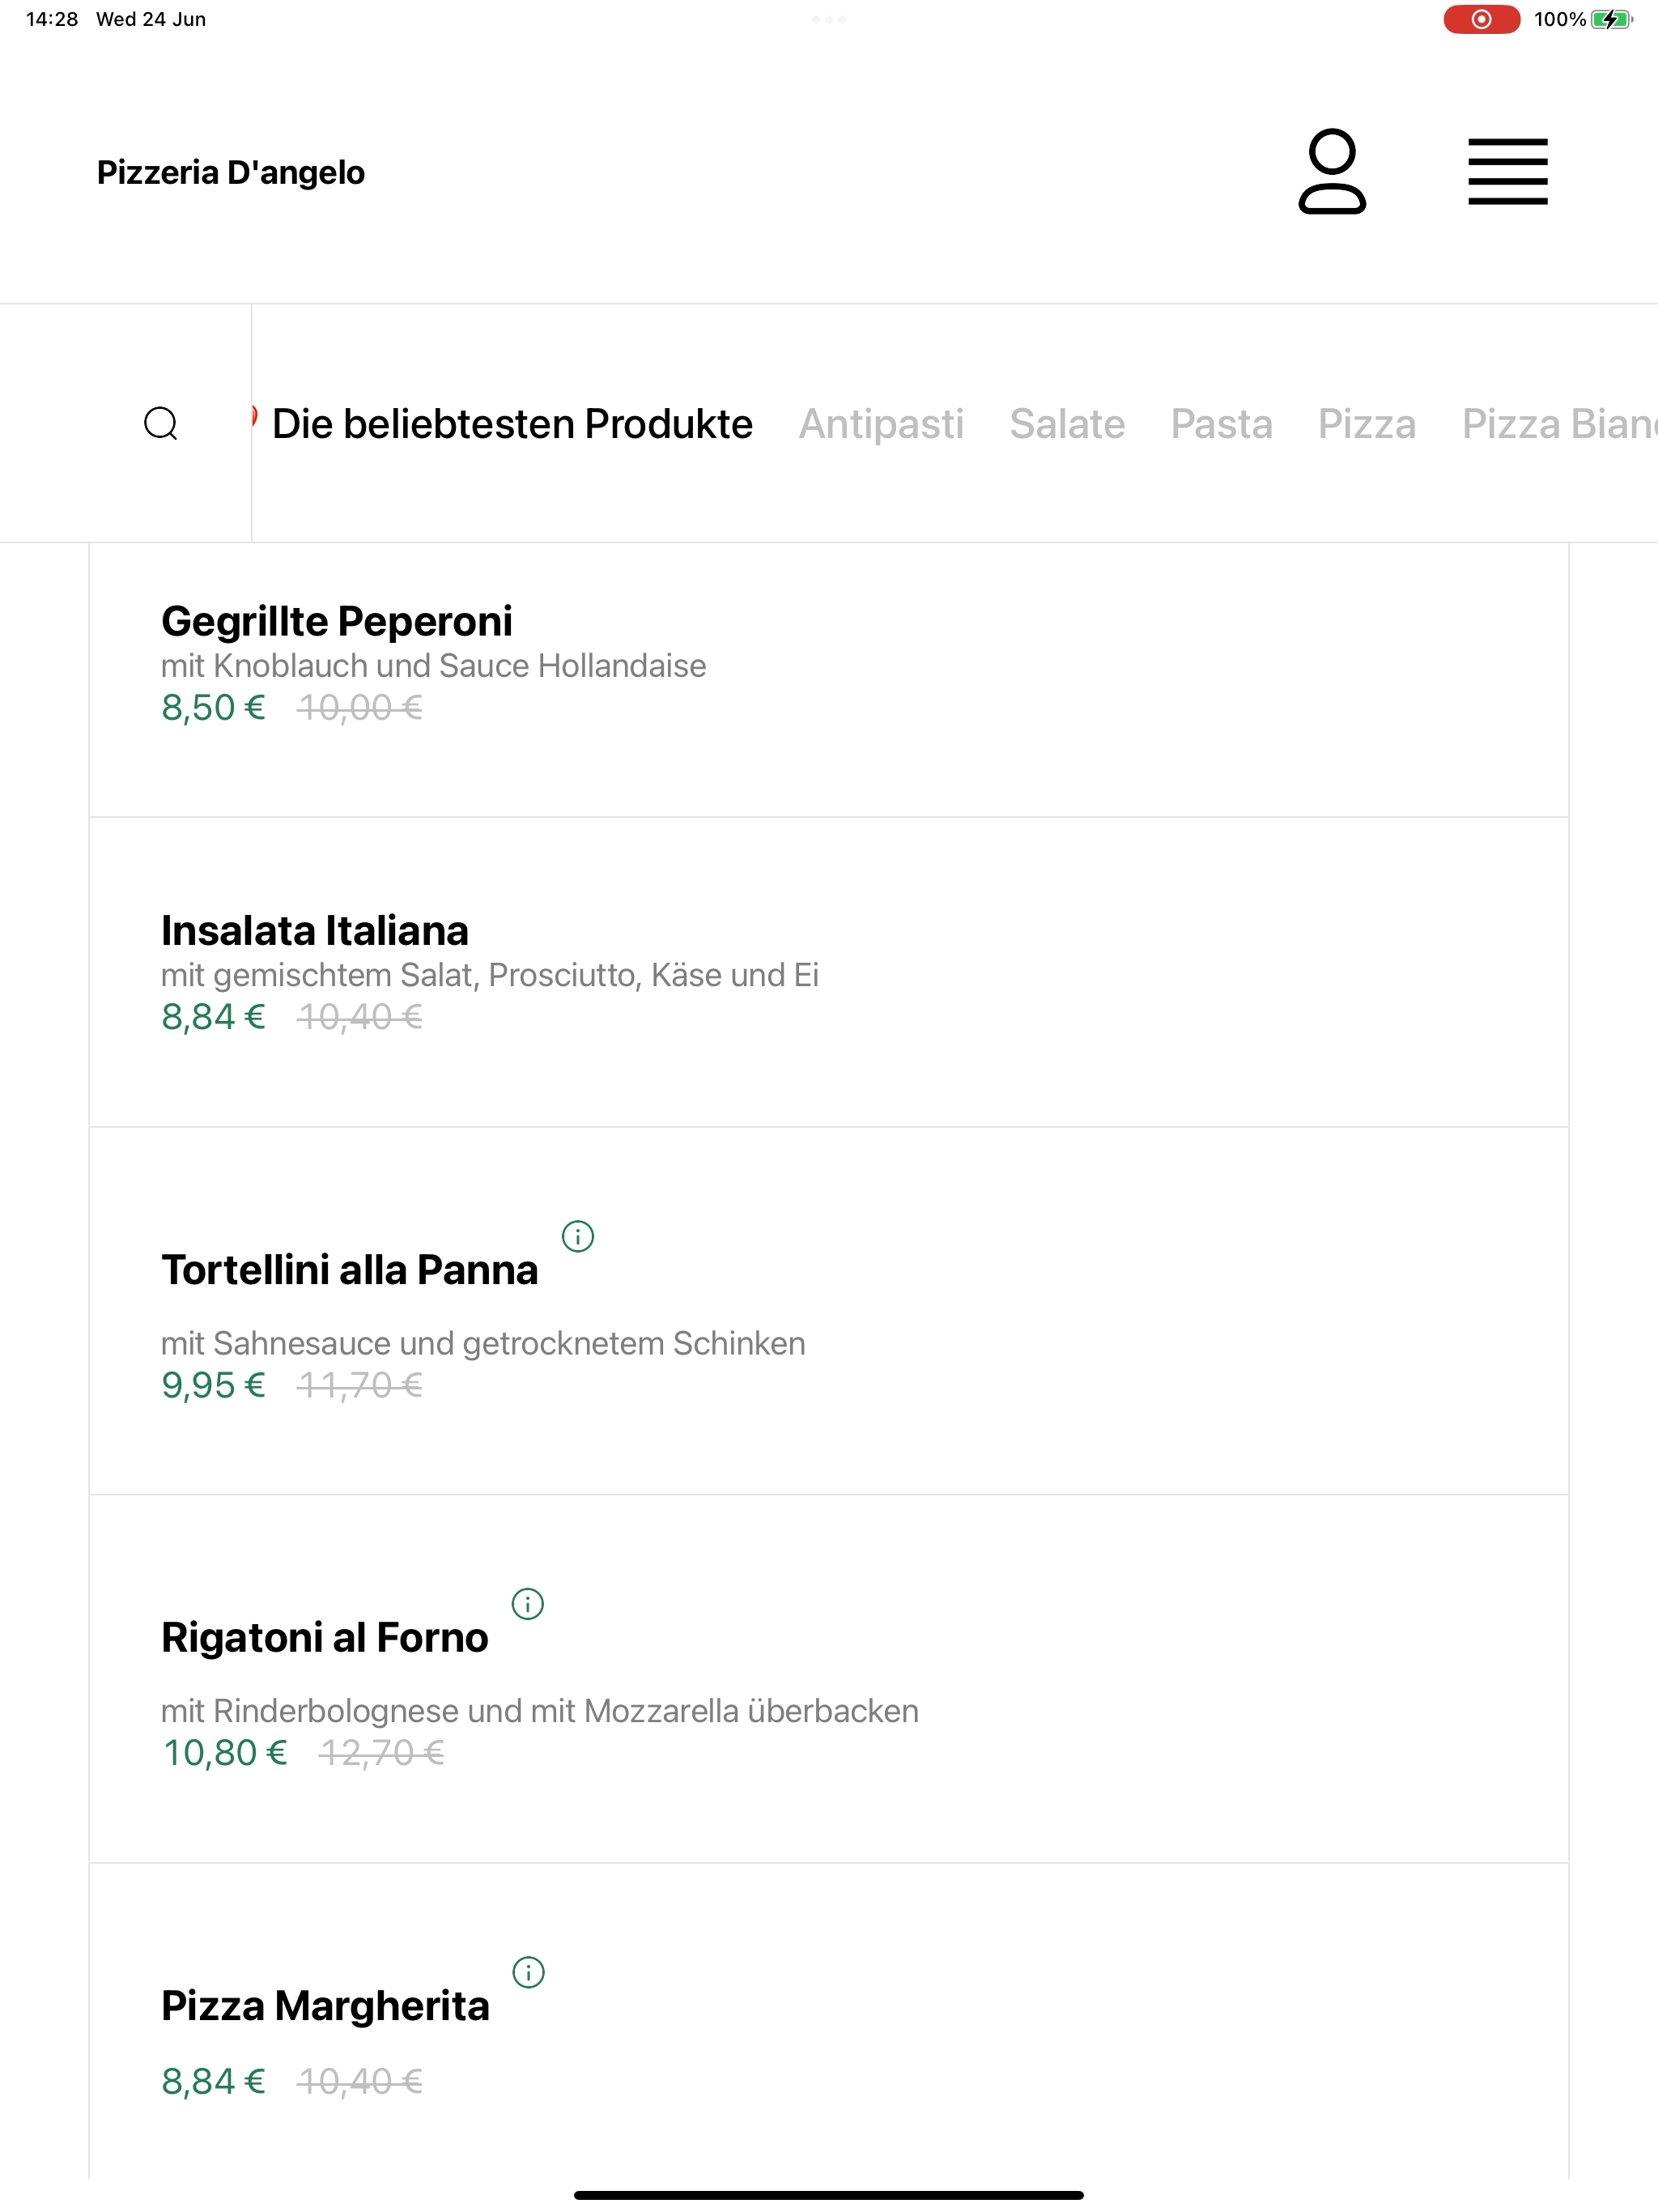Open the Pizza Bianca category tab
Viewport: 1658px width, 2212px height.
[x=1559, y=424]
